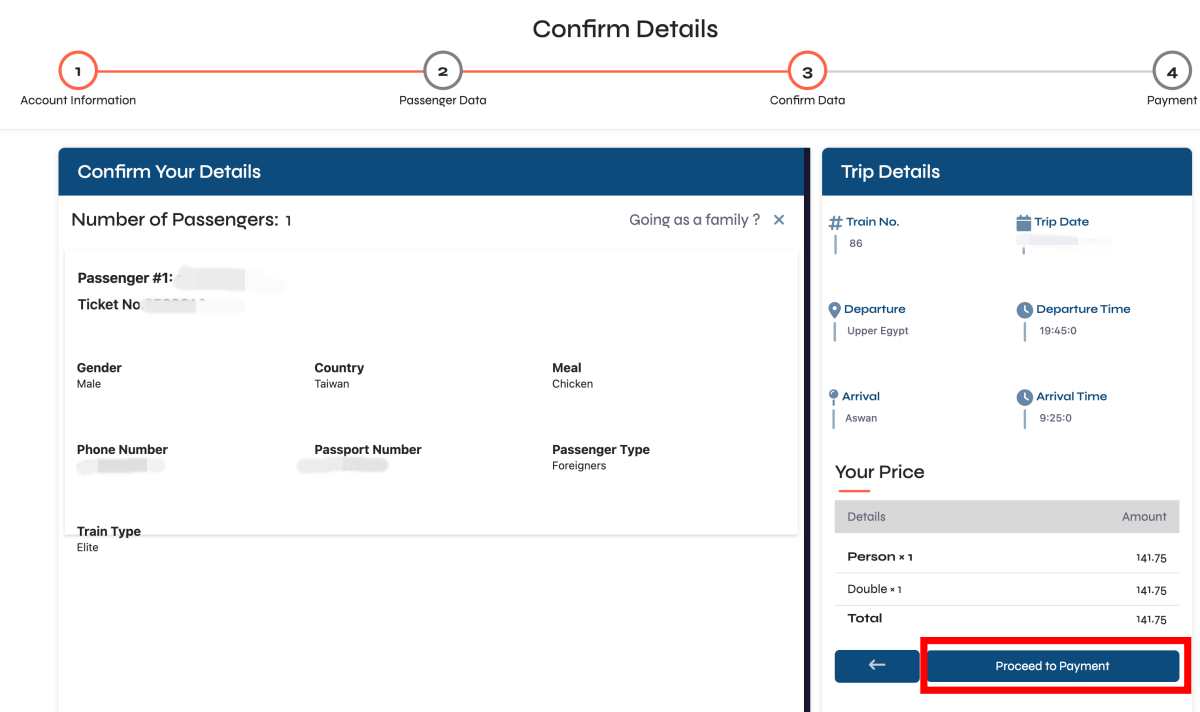Click the Proceed to Payment button

coord(1052,666)
